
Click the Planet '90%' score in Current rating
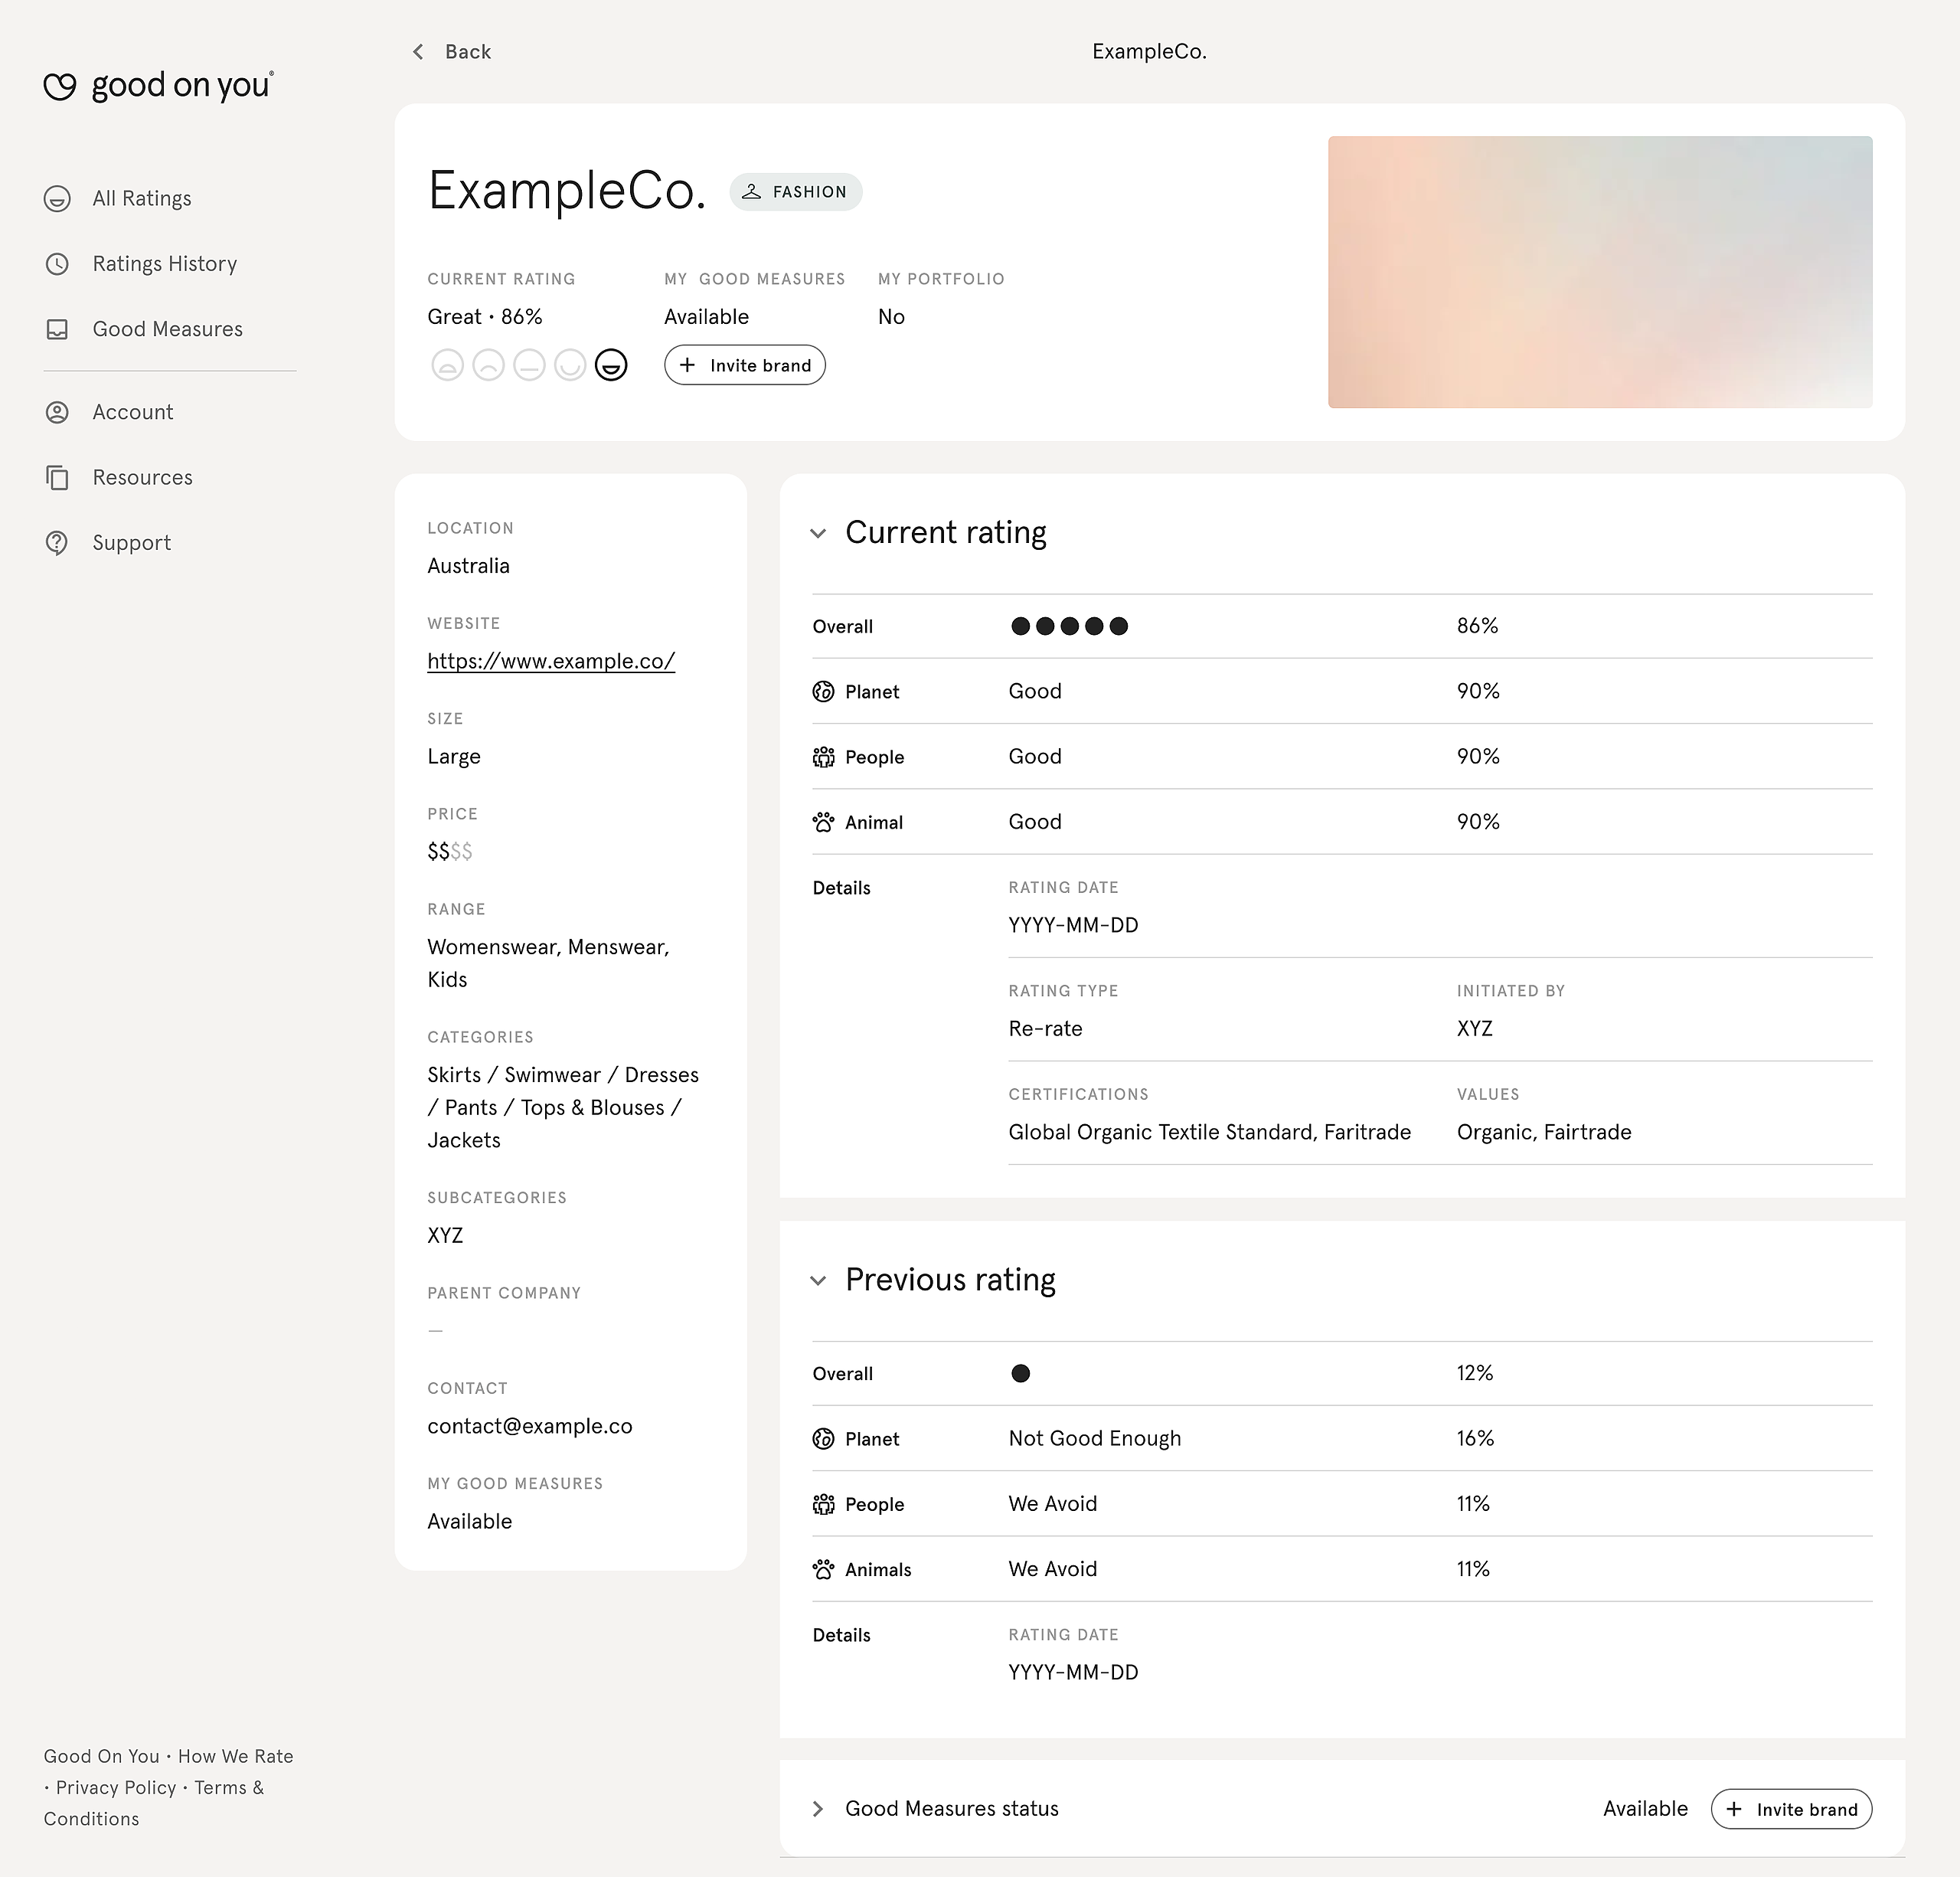coord(1478,691)
